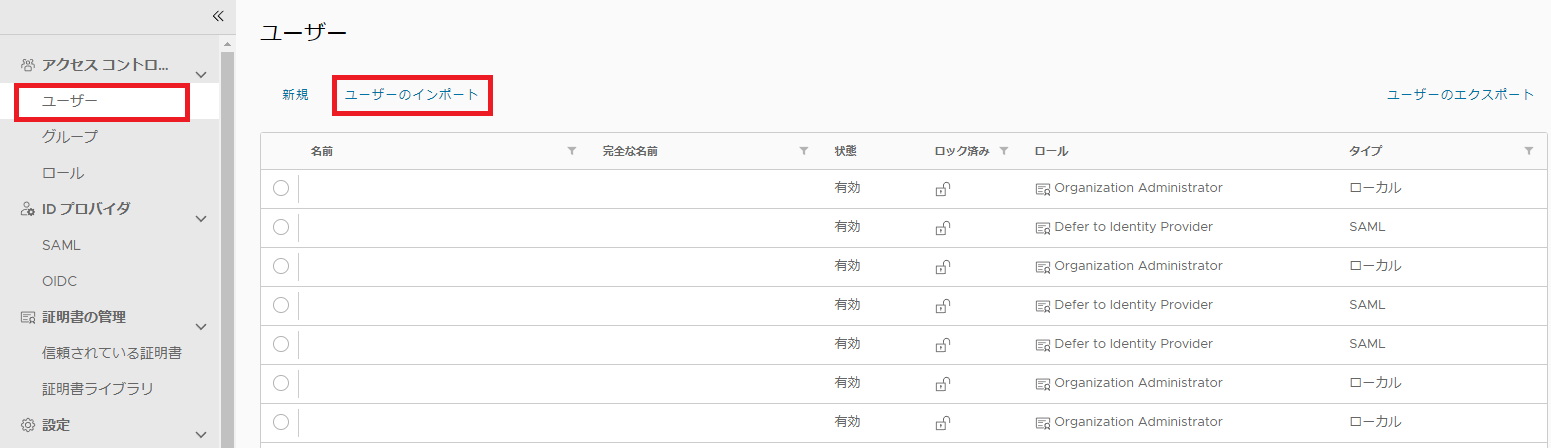The width and height of the screenshot is (1551, 448).
Task: Open SAML under ID プロバイダ
Action: coord(61,245)
